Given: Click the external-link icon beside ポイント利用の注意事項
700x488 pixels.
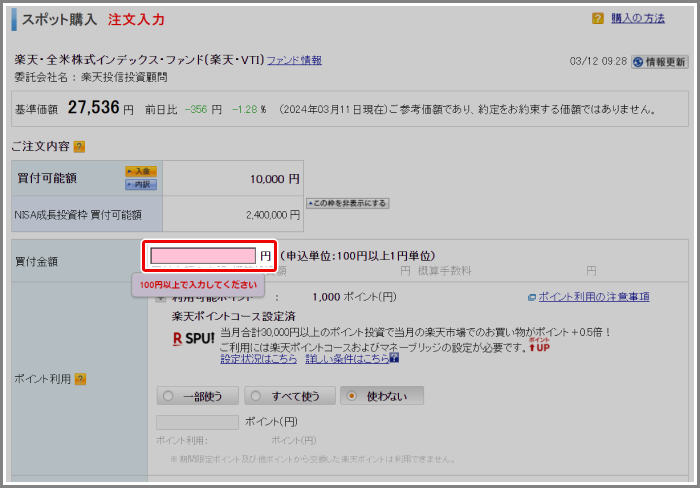Looking at the screenshot, I should point(532,297).
